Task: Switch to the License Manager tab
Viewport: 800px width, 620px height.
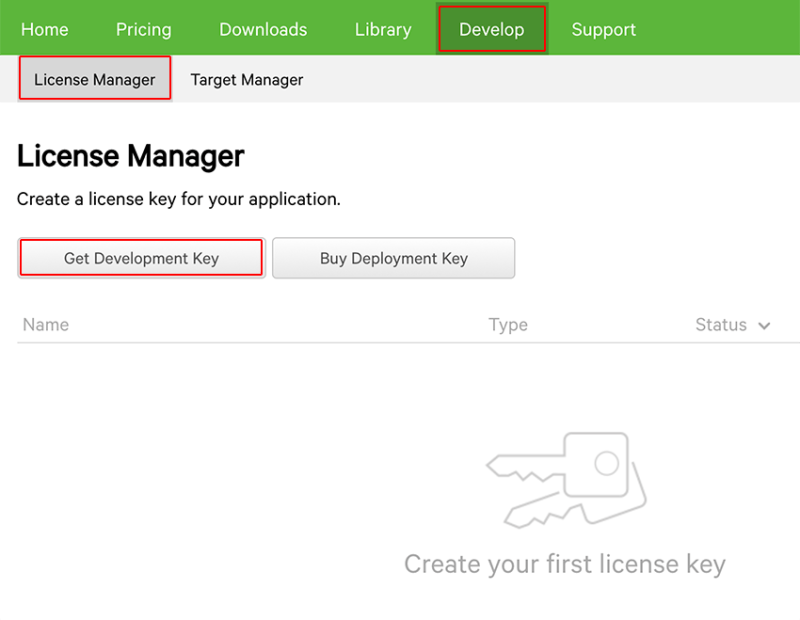Action: (95, 79)
